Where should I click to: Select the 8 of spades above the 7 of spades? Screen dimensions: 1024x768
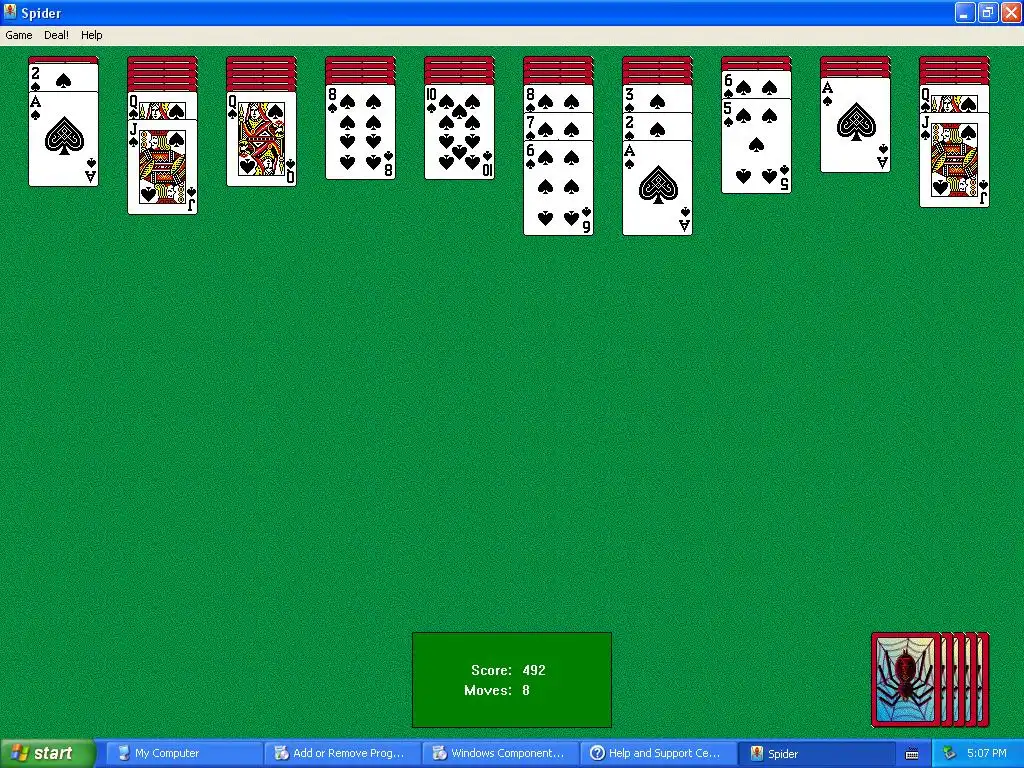coord(558,99)
